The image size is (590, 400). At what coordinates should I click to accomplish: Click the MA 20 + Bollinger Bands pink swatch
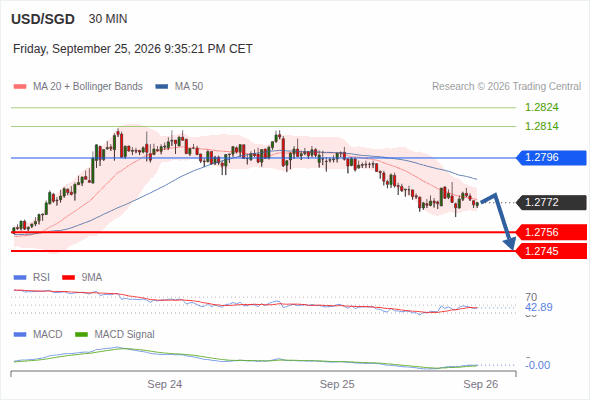click(x=20, y=87)
